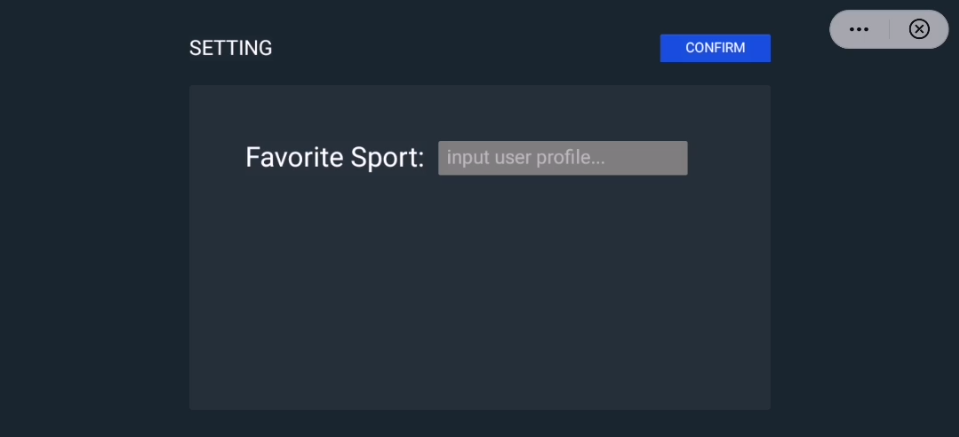Click empty area of settings panel
The width and height of the screenshot is (959, 437).
point(480,300)
